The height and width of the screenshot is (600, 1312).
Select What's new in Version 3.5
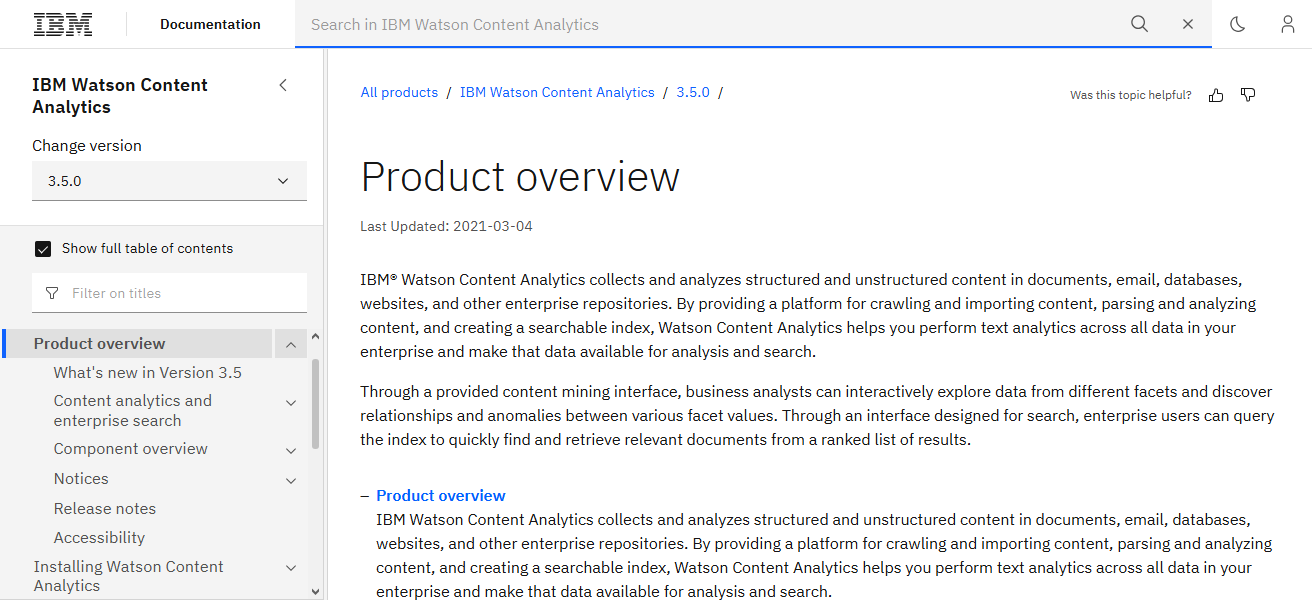pyautogui.click(x=147, y=372)
